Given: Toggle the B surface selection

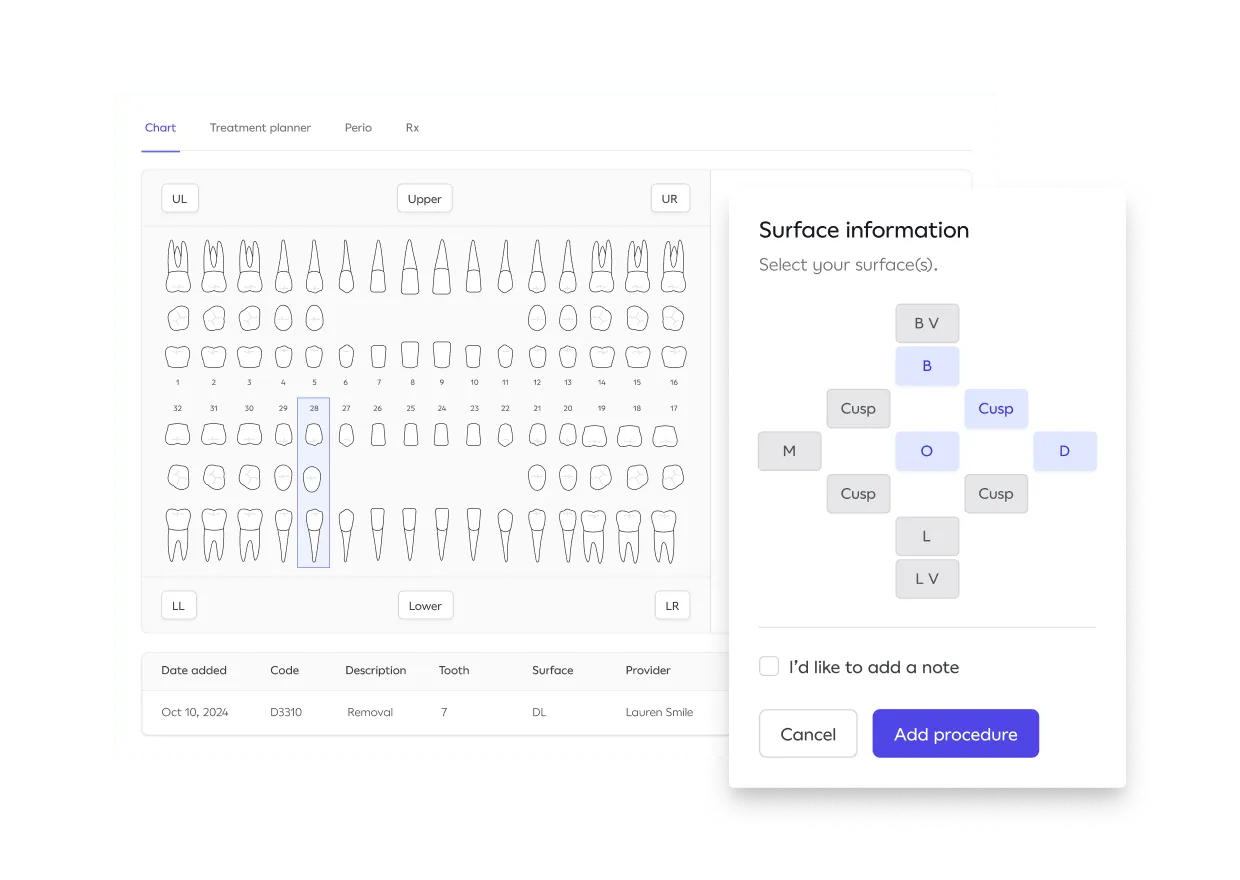Looking at the screenshot, I should (x=927, y=366).
